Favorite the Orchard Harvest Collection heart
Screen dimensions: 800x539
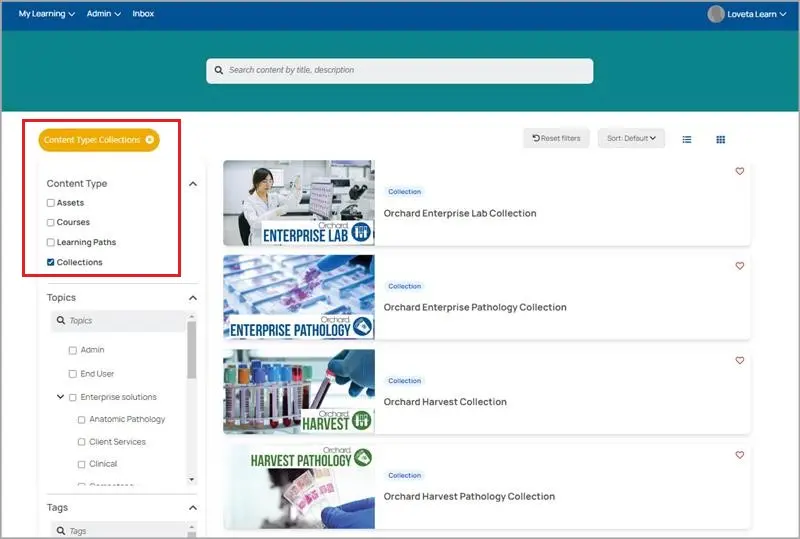[x=739, y=360]
